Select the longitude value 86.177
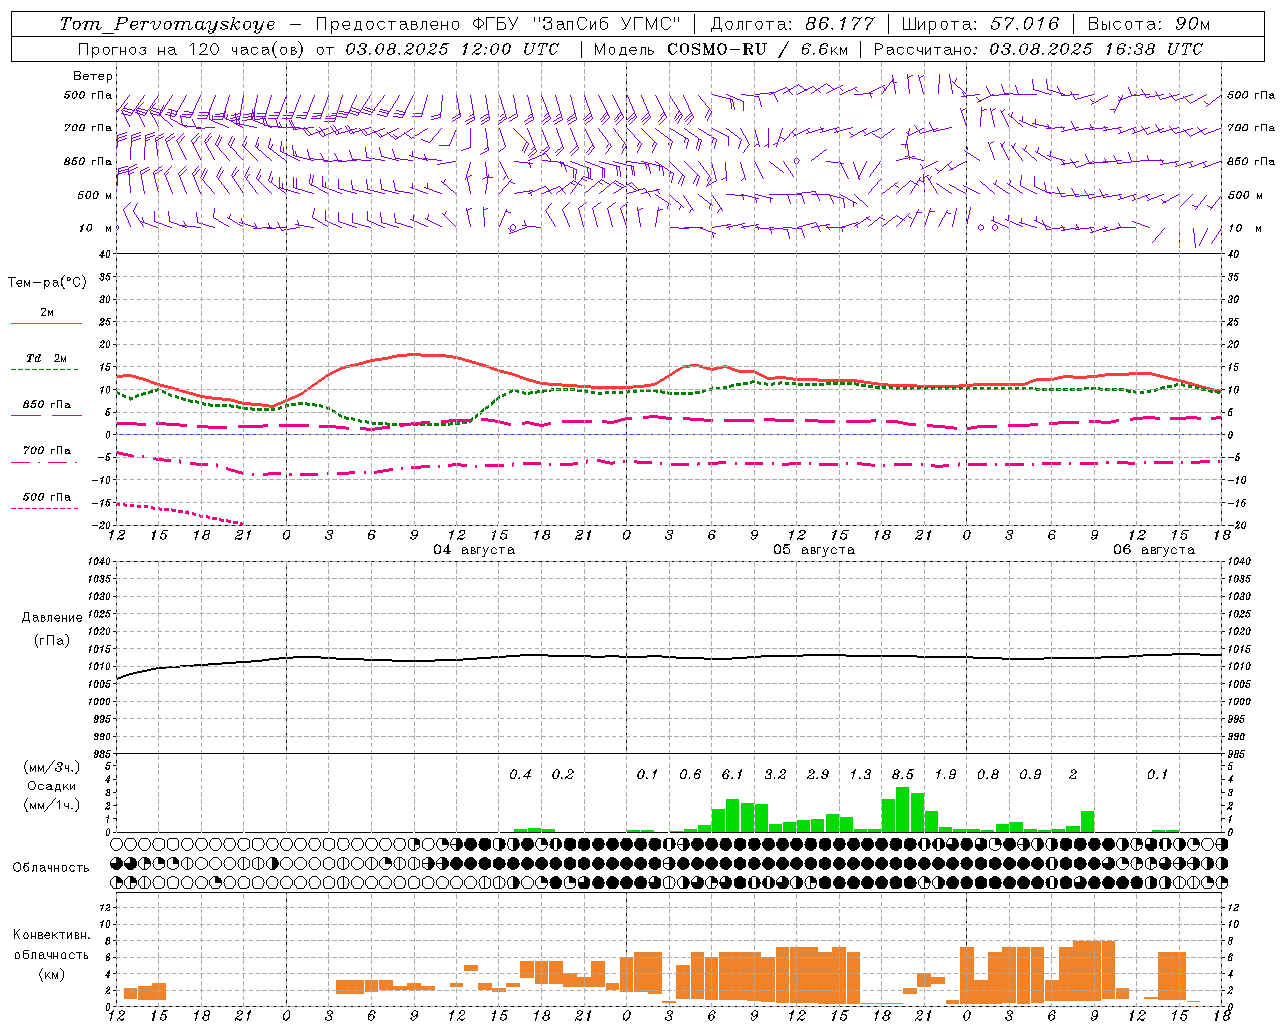Image resolution: width=1280 pixels, height=1024 pixels. [x=840, y=24]
